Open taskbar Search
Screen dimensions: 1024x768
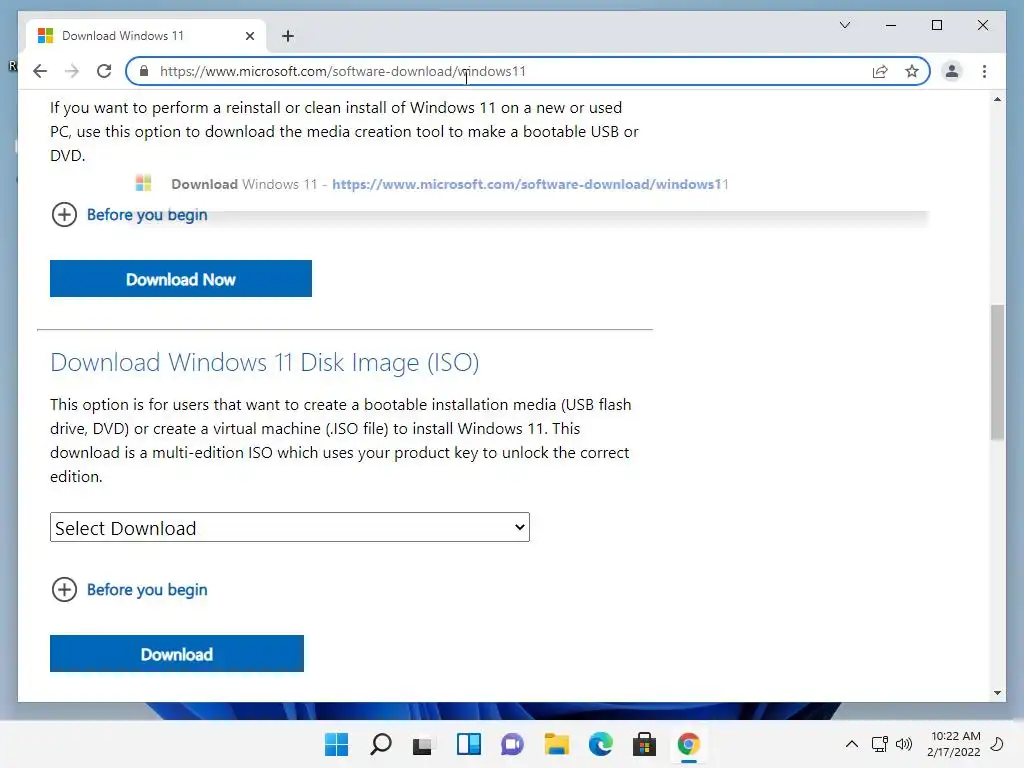[x=381, y=744]
